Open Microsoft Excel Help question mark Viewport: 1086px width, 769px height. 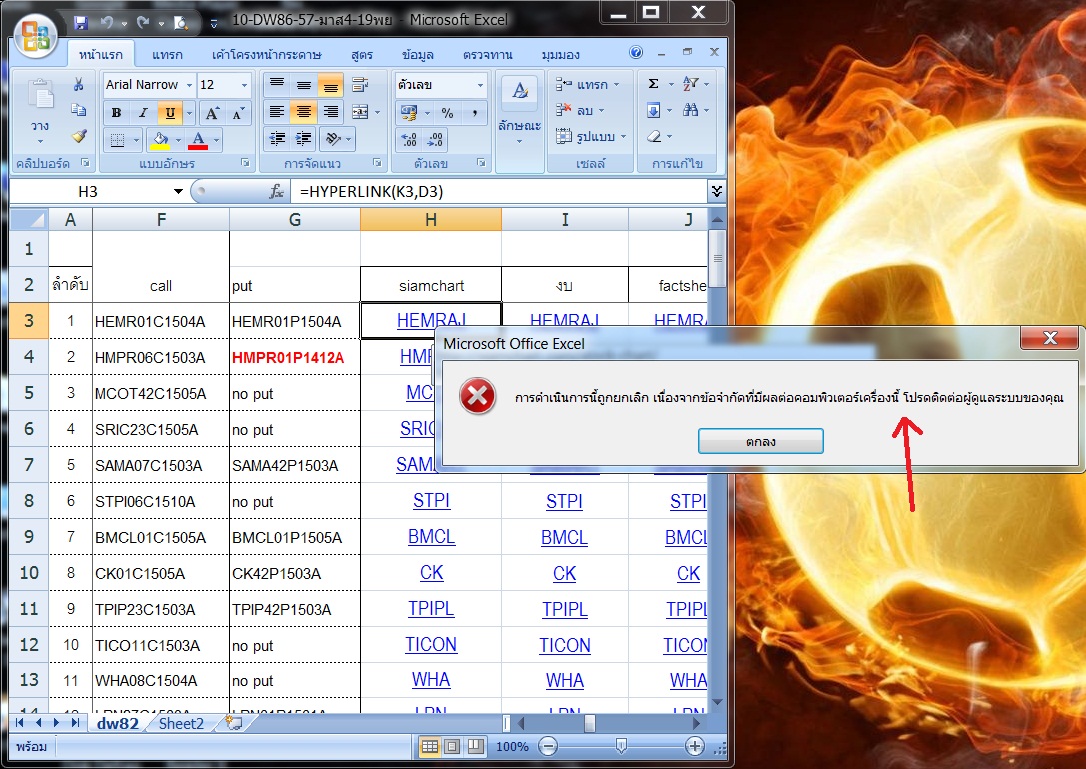[636, 52]
